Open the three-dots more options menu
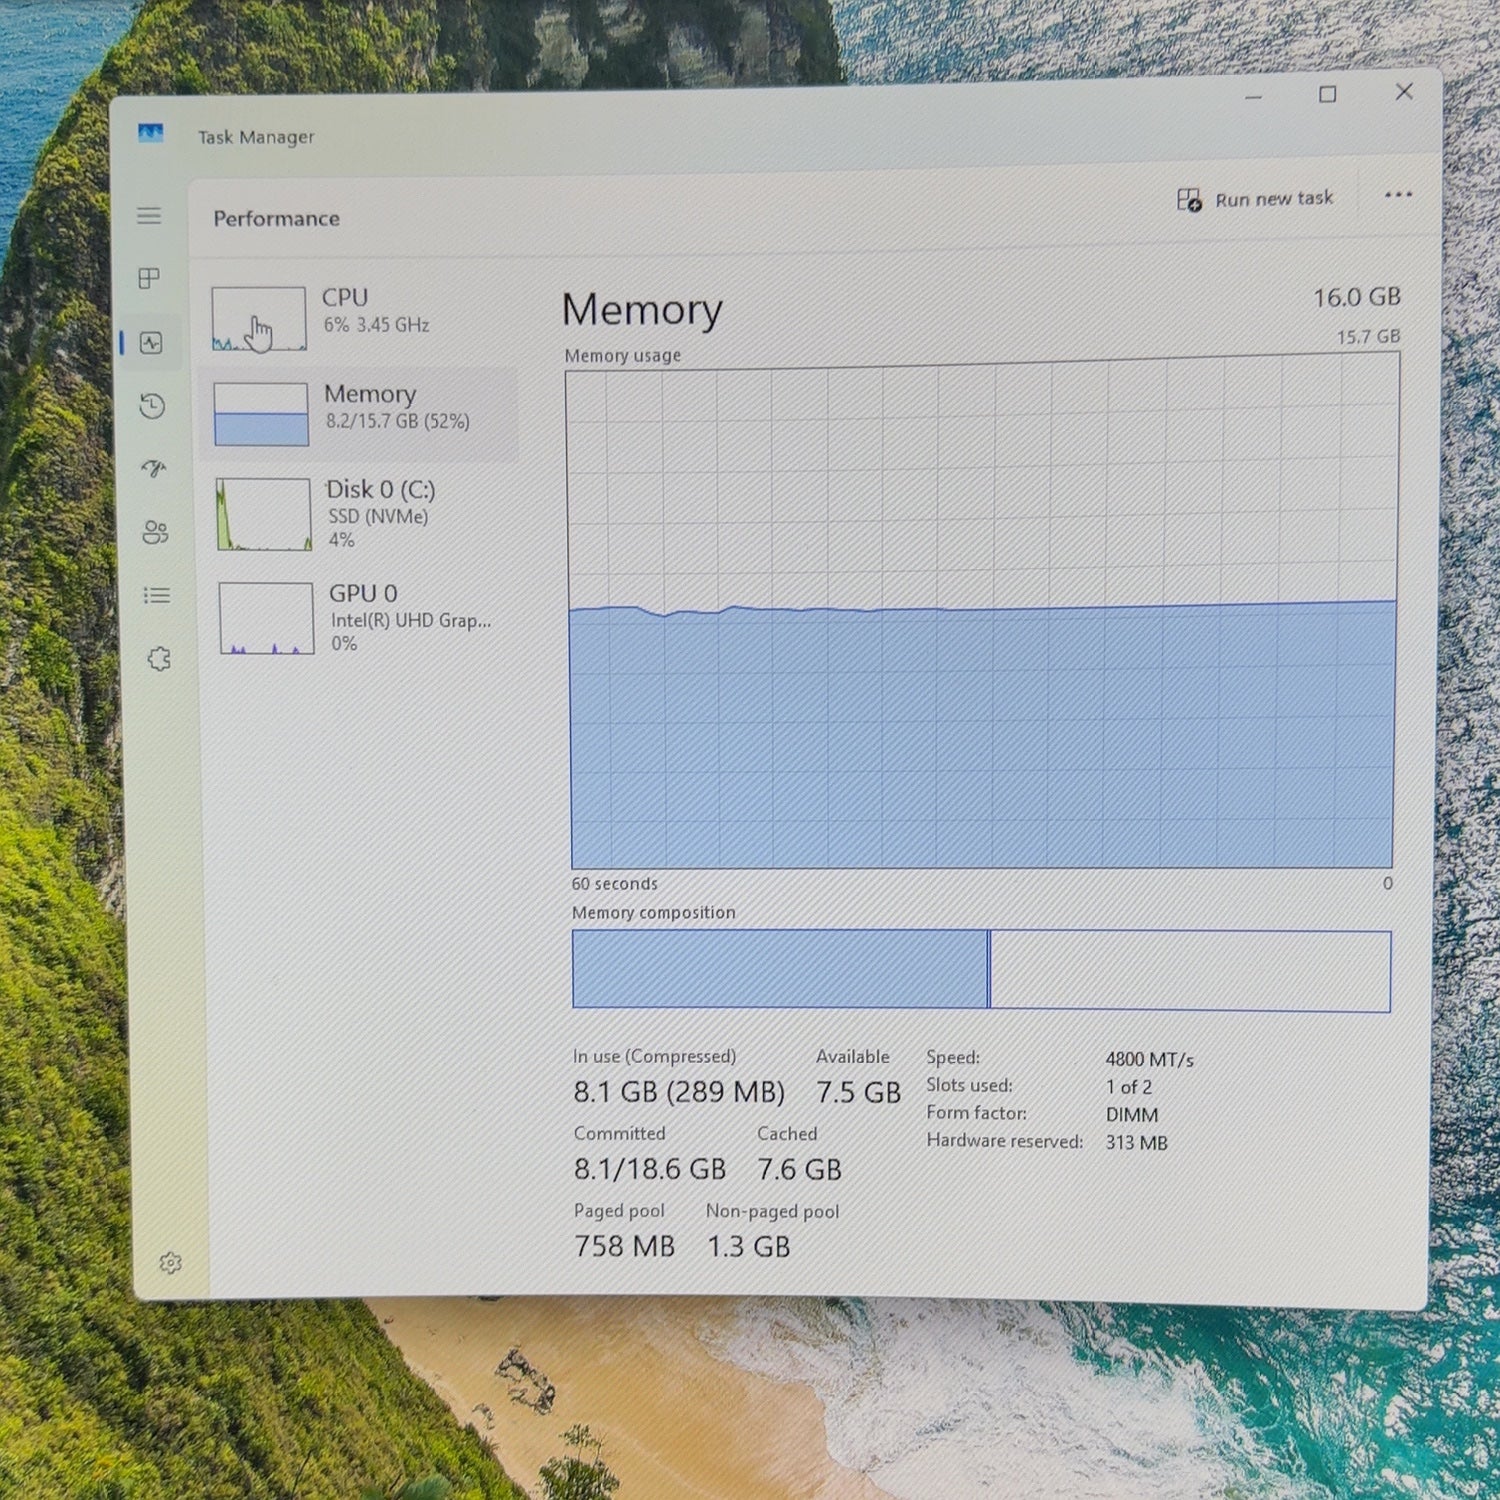Image resolution: width=1500 pixels, height=1500 pixels. [x=1398, y=195]
